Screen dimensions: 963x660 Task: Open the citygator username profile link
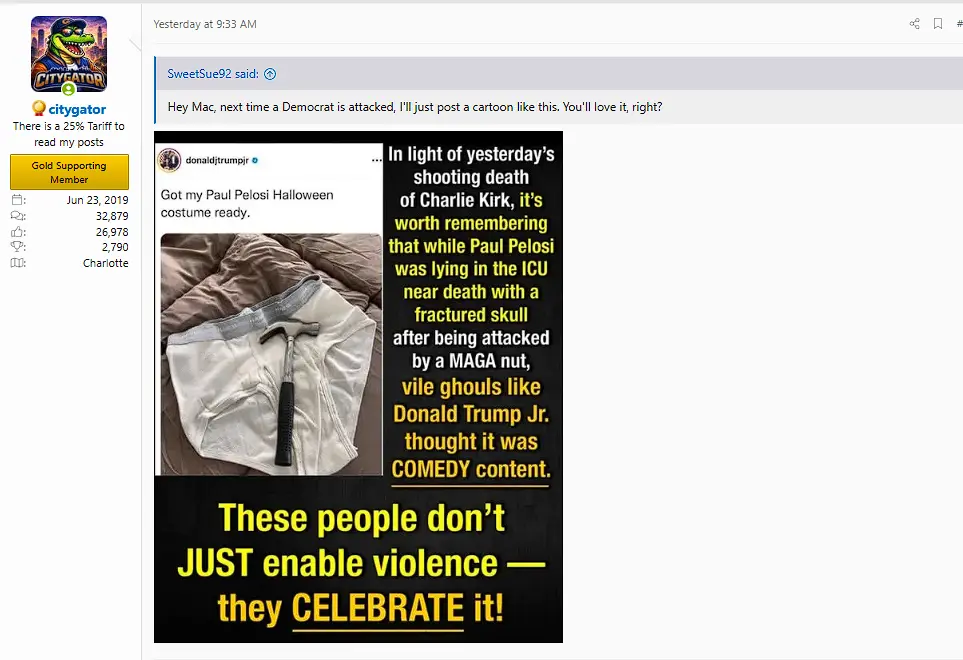click(x=77, y=109)
